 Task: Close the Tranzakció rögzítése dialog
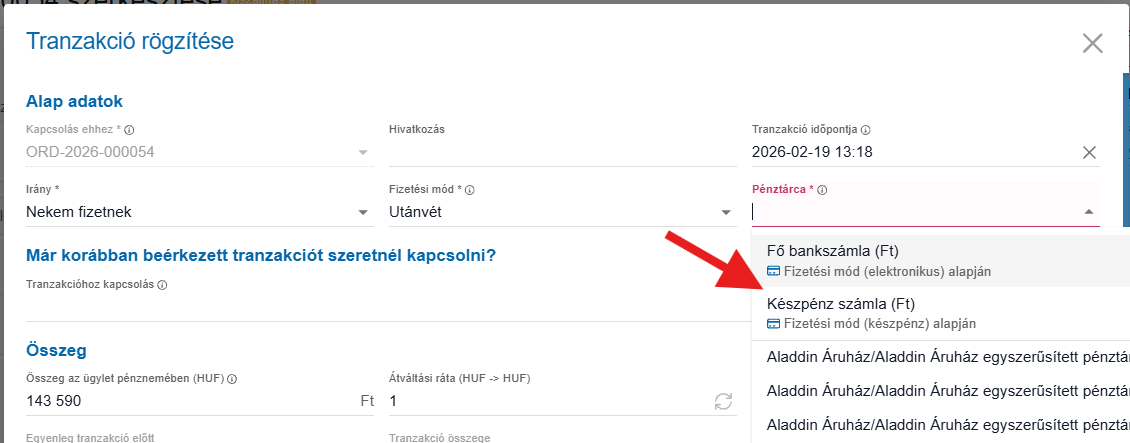pos(1092,43)
